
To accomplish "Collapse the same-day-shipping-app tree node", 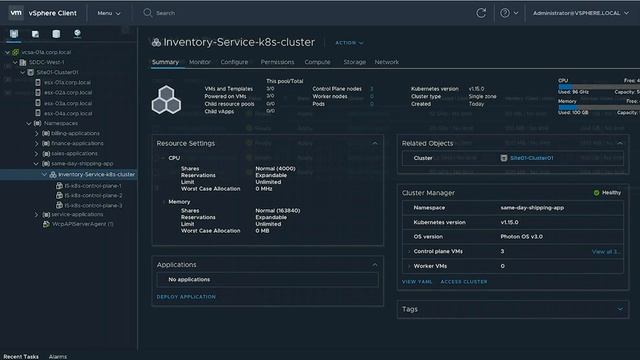I will (x=36, y=164).
